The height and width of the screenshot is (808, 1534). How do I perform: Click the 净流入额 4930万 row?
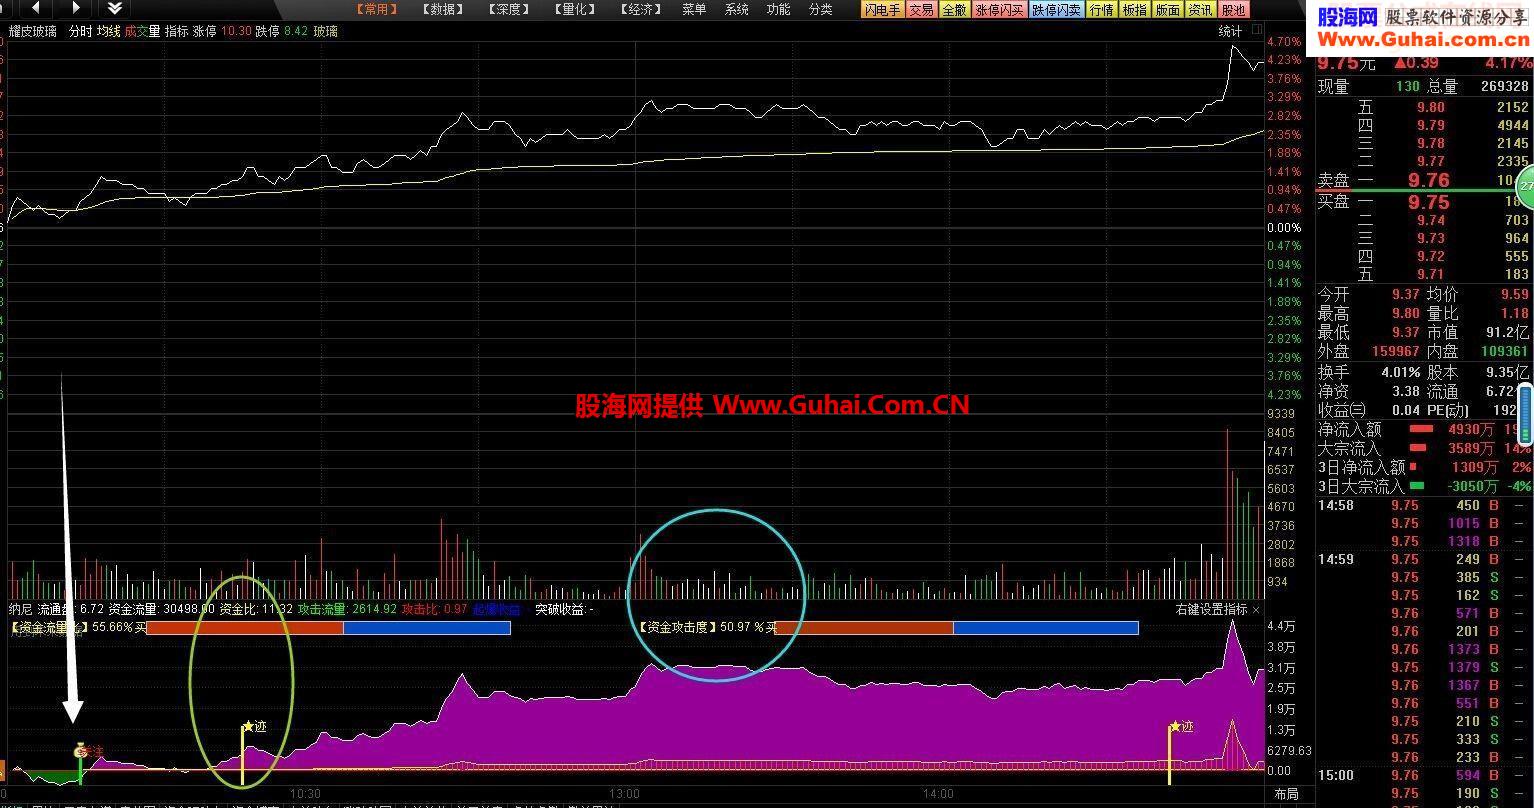pos(1424,429)
